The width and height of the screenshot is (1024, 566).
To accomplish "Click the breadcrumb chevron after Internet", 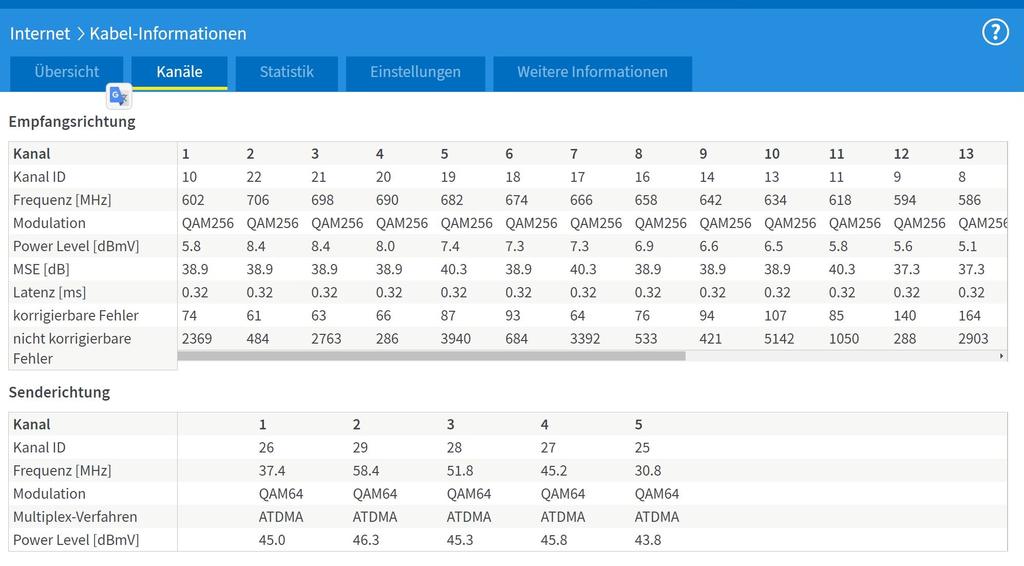I will pyautogui.click(x=80, y=34).
